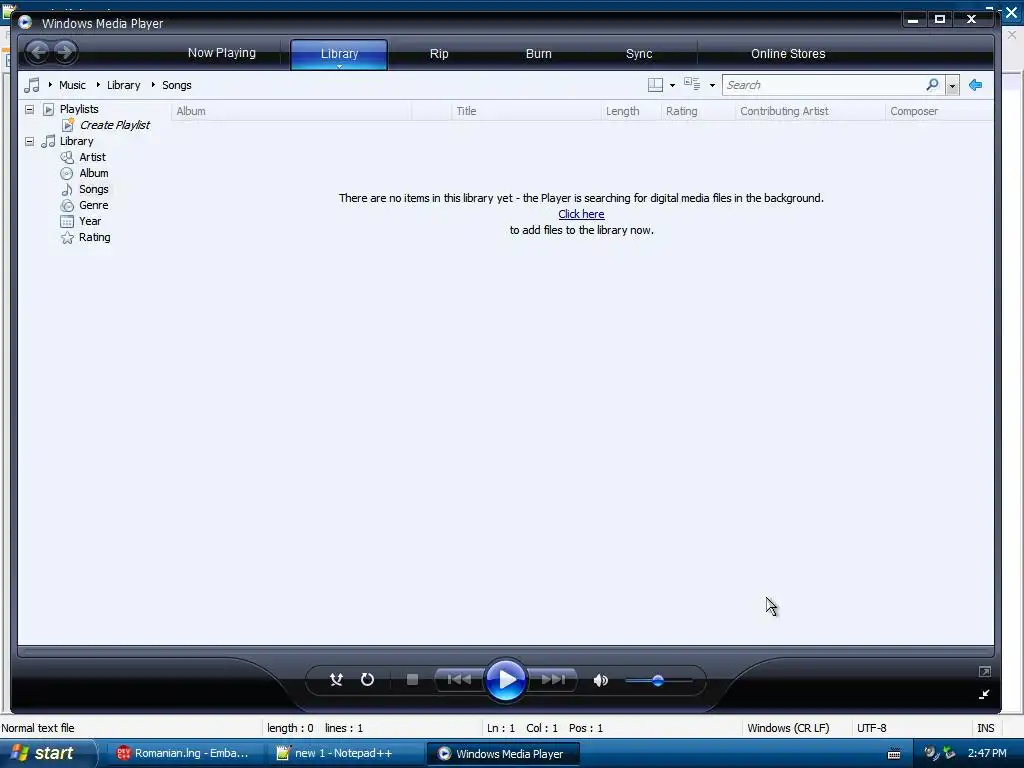Sort by the Length column header

click(x=630, y=111)
